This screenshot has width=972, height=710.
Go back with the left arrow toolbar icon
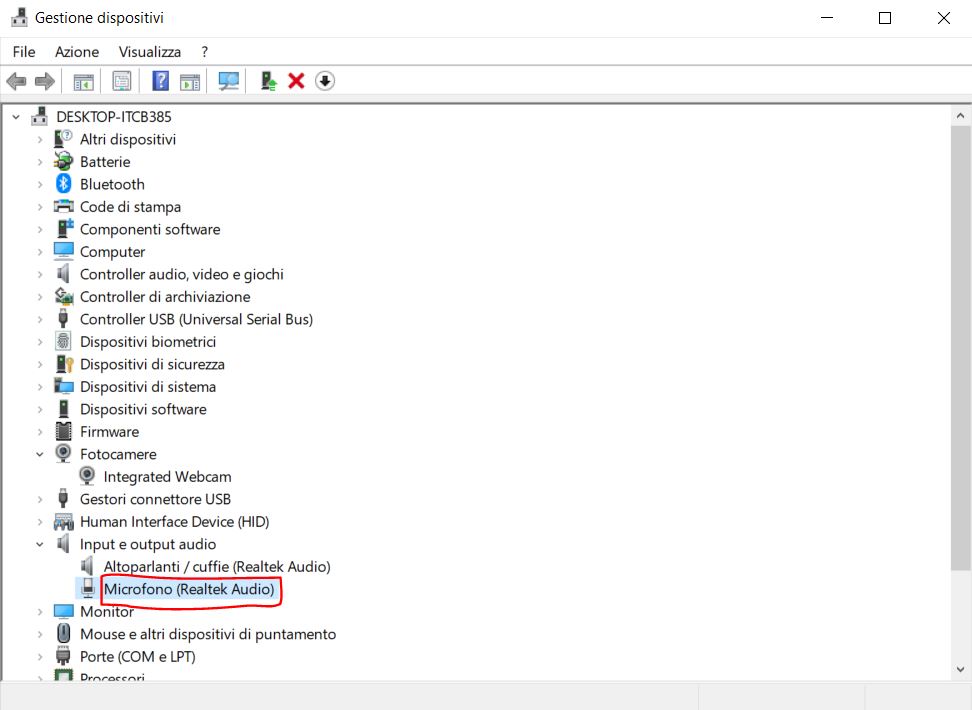point(16,81)
